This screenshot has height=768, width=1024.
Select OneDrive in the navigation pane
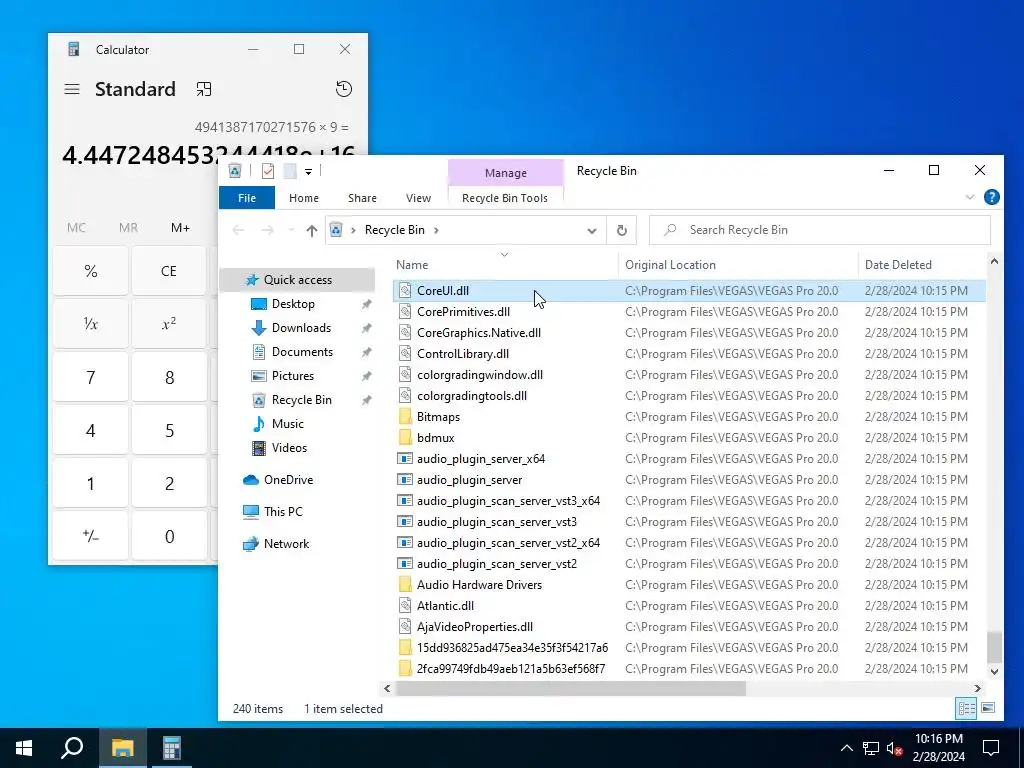click(288, 480)
